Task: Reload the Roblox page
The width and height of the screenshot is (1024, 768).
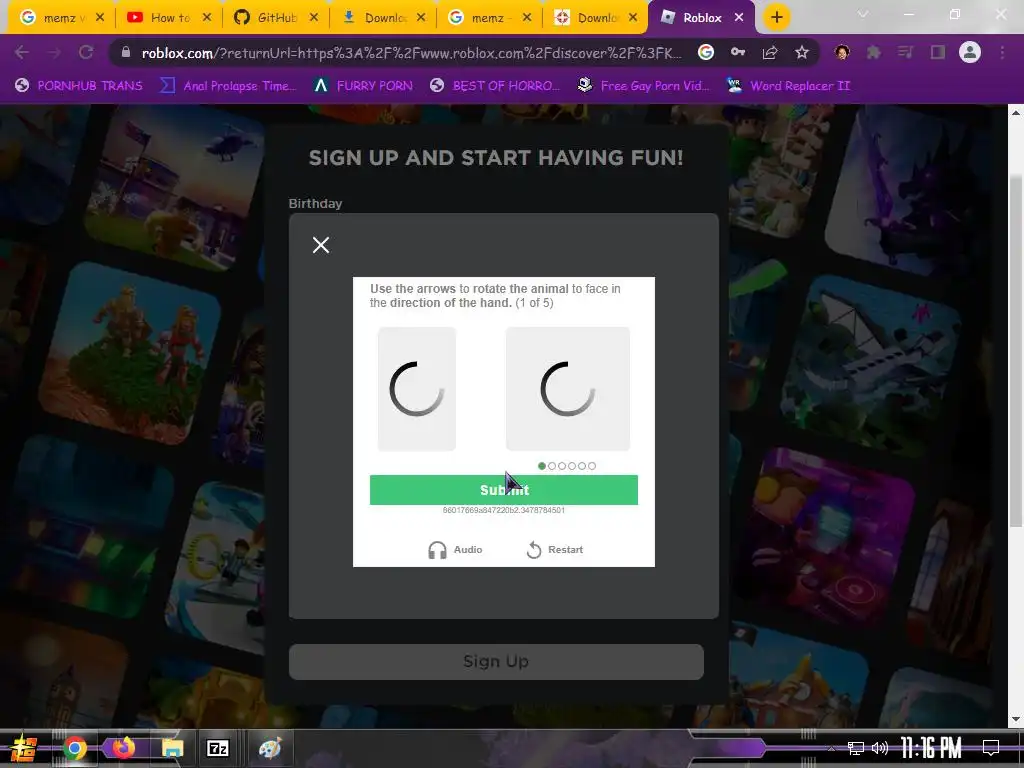Action: (86, 52)
